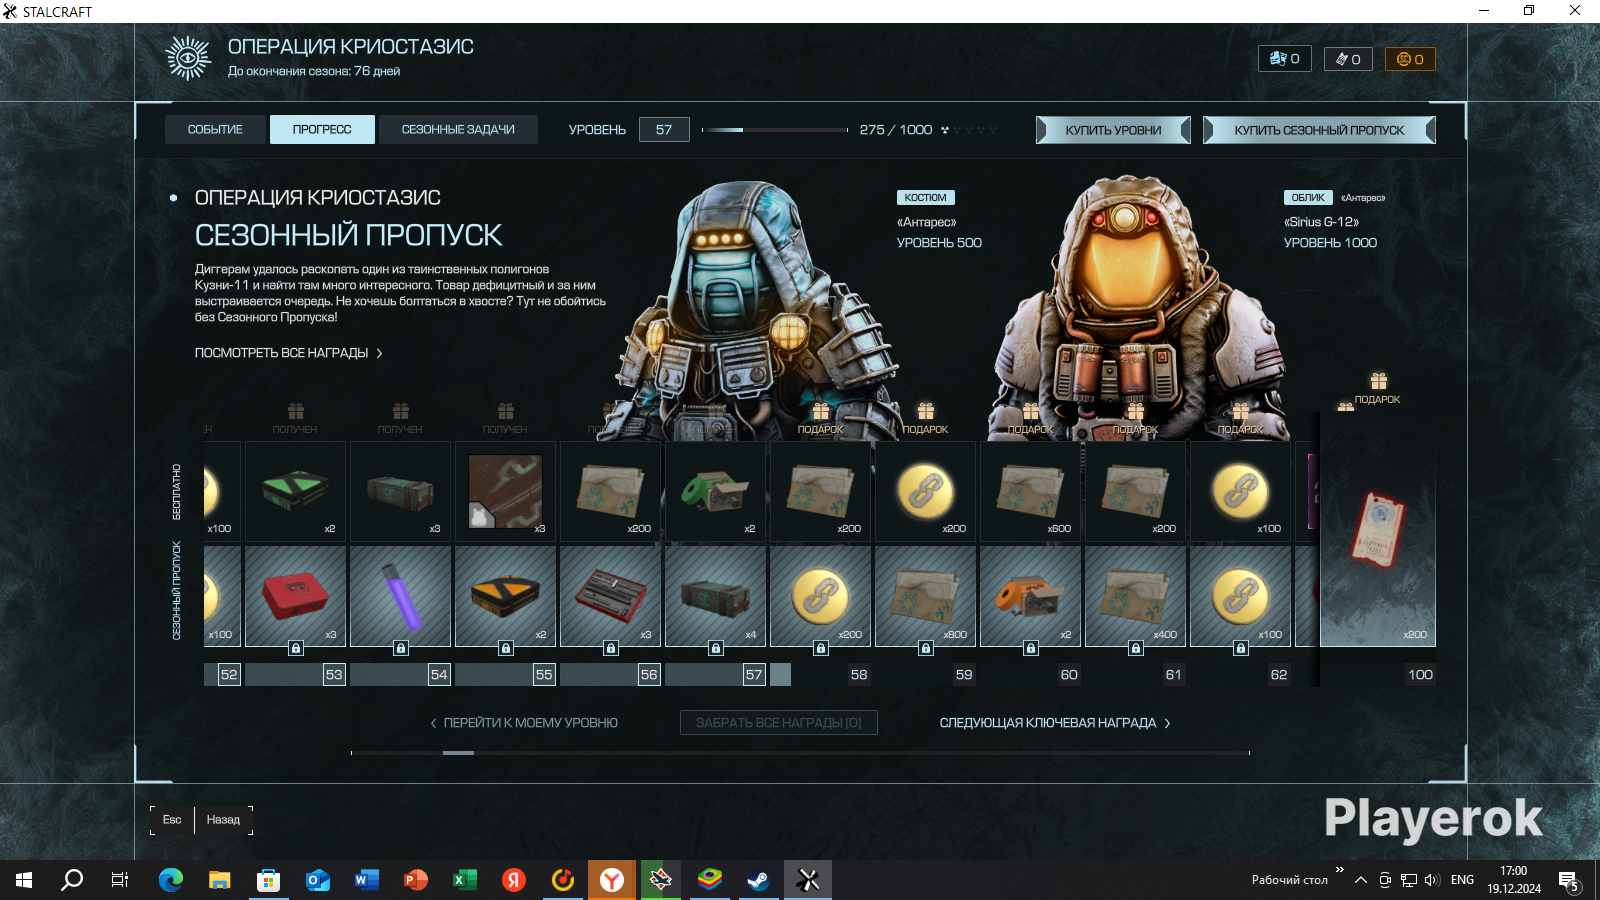Click the red ticket reward at level 100
The height and width of the screenshot is (900, 1600).
pos(1378,530)
